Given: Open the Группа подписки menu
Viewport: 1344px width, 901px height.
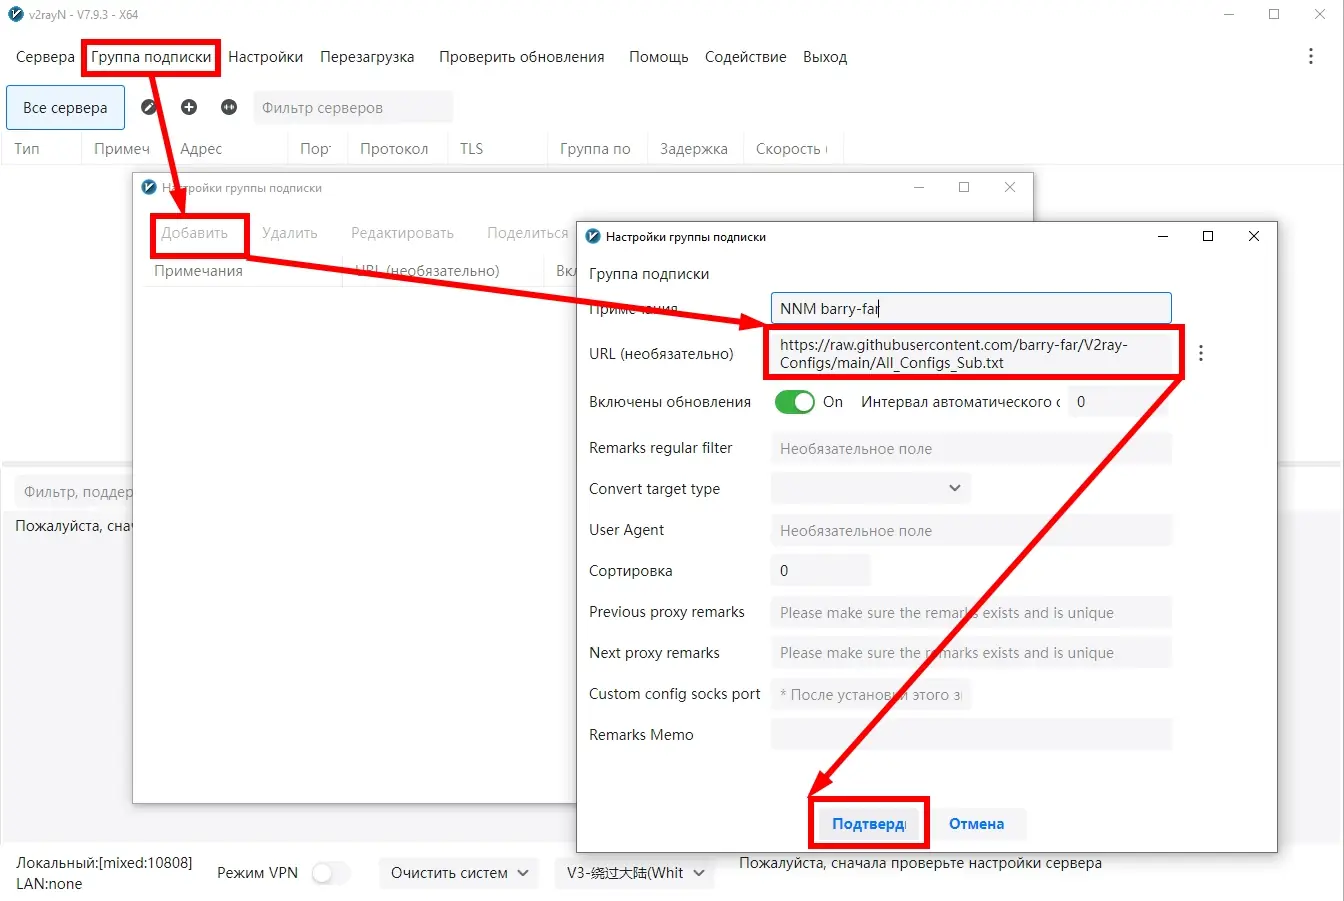Looking at the screenshot, I should point(151,57).
